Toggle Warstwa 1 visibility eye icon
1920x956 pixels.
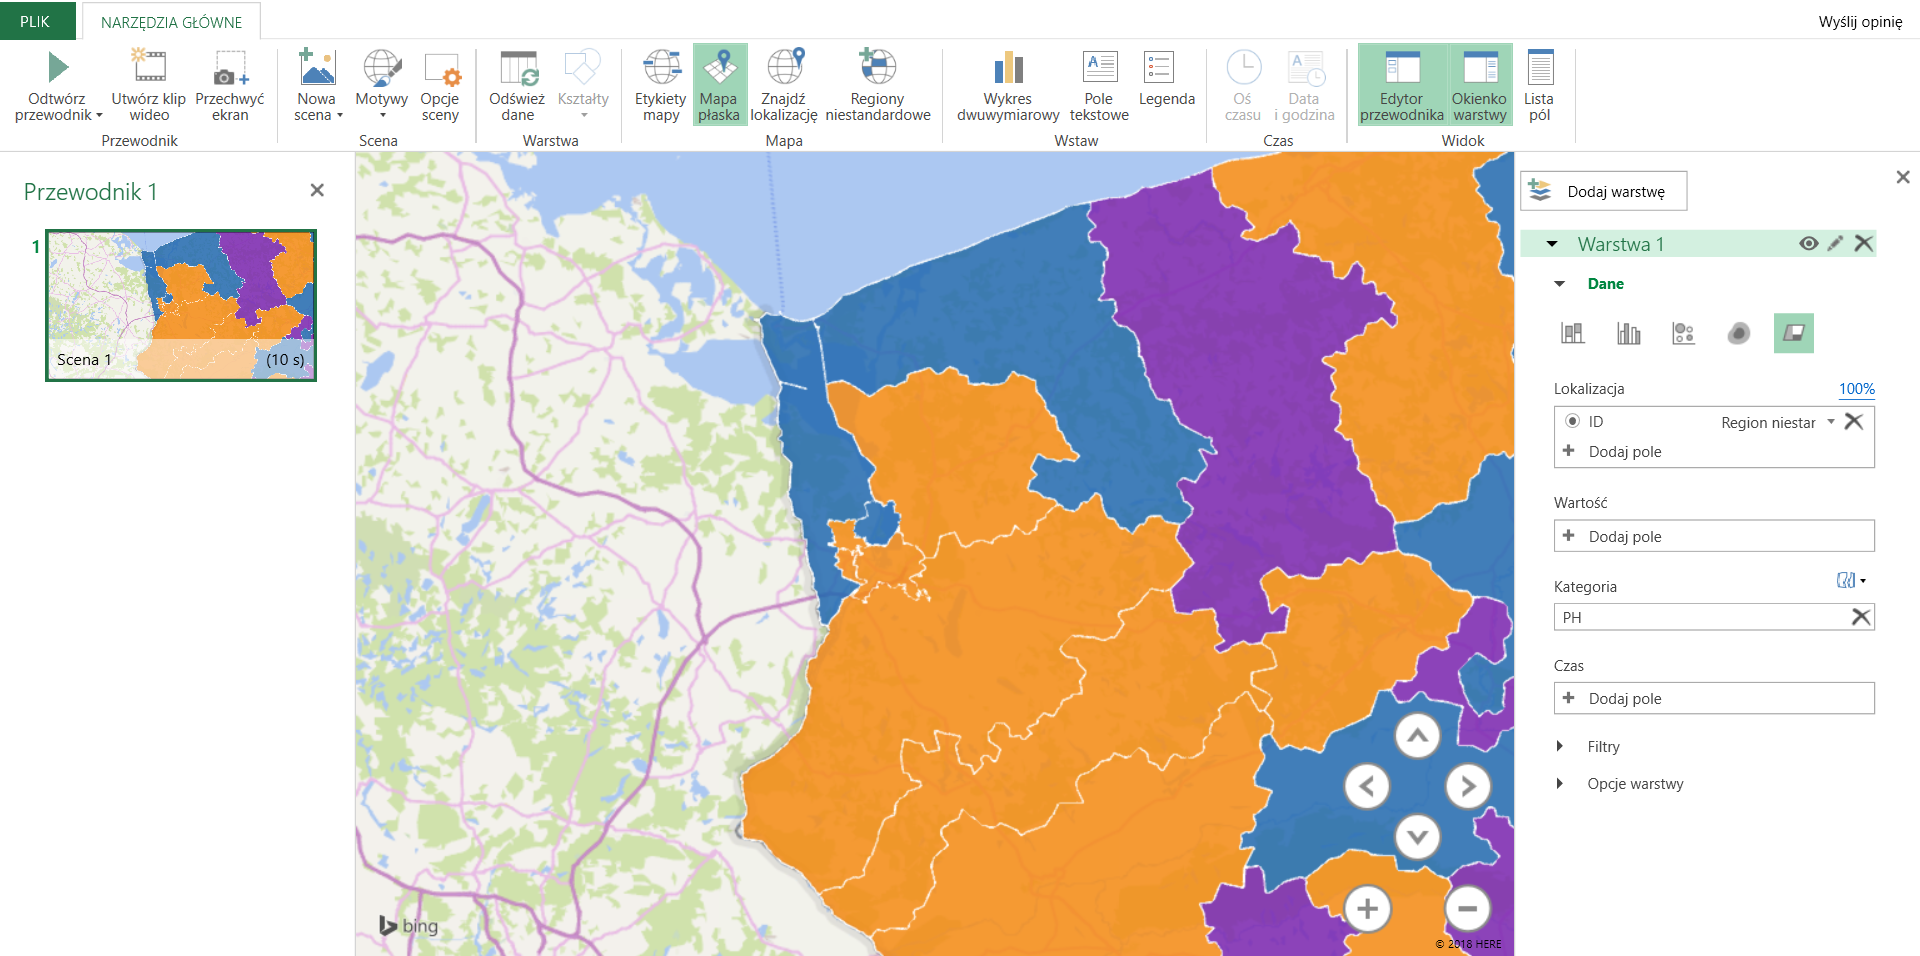[1808, 244]
